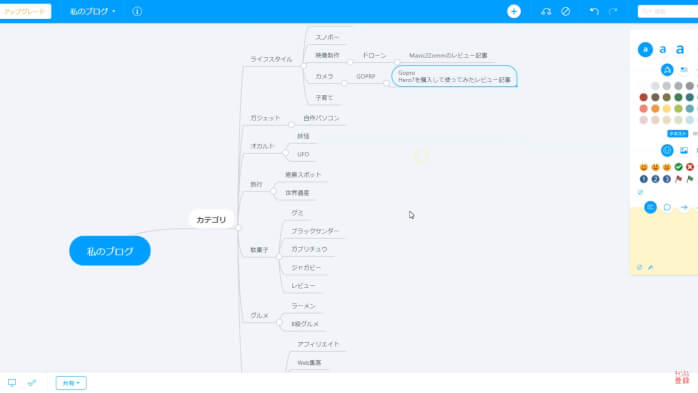
Task: Click the アップグレード button
Action: 25,11
